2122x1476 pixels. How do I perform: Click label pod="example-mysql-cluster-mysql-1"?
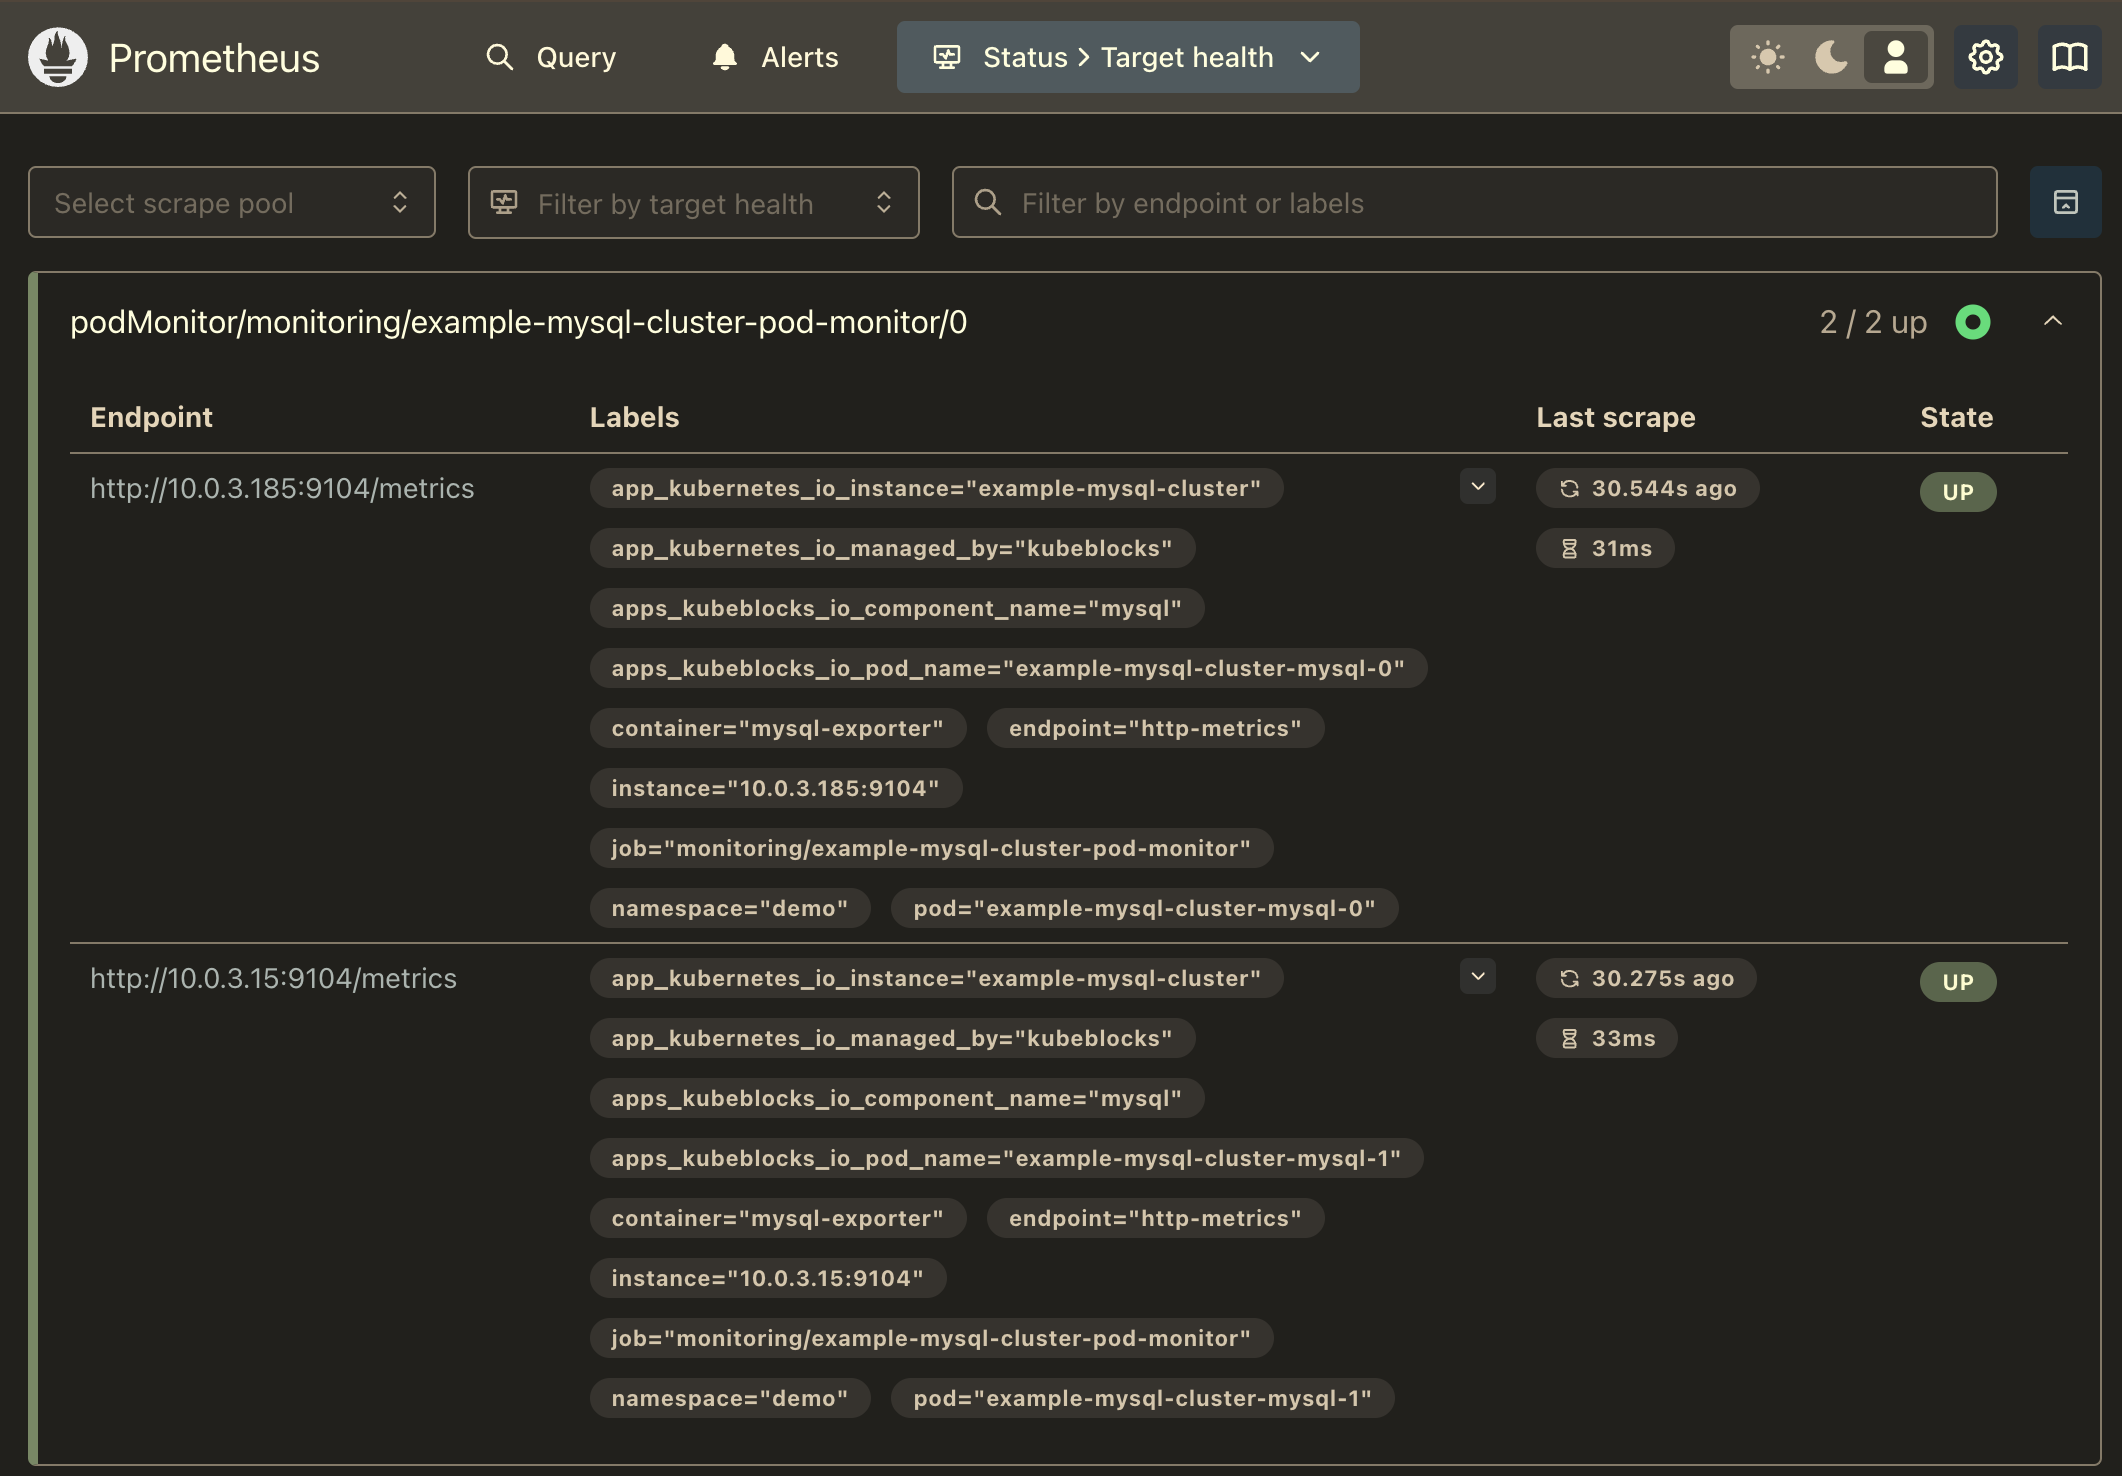(1142, 1398)
